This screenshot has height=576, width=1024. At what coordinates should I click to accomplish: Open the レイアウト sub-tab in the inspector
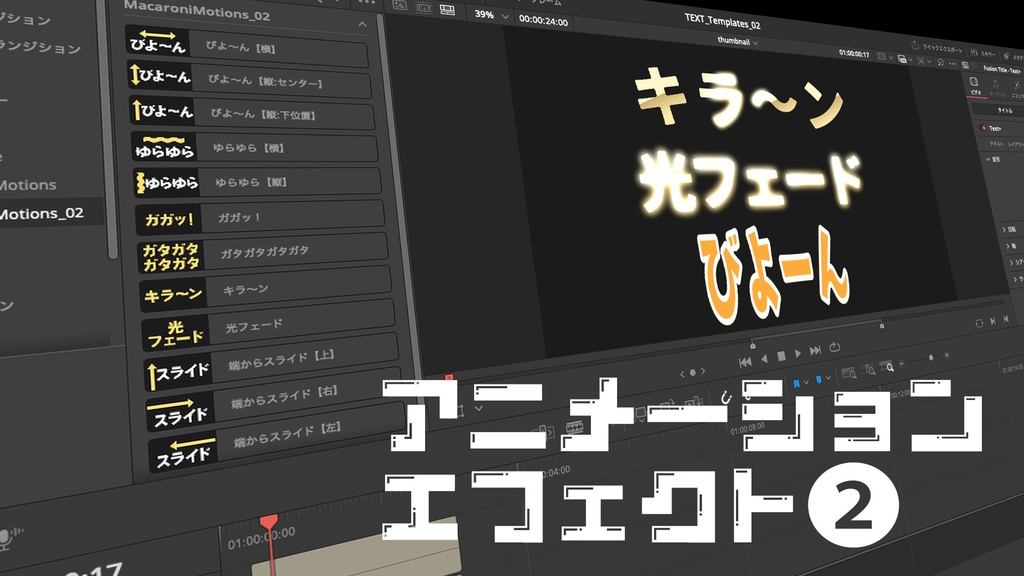click(x=1016, y=144)
